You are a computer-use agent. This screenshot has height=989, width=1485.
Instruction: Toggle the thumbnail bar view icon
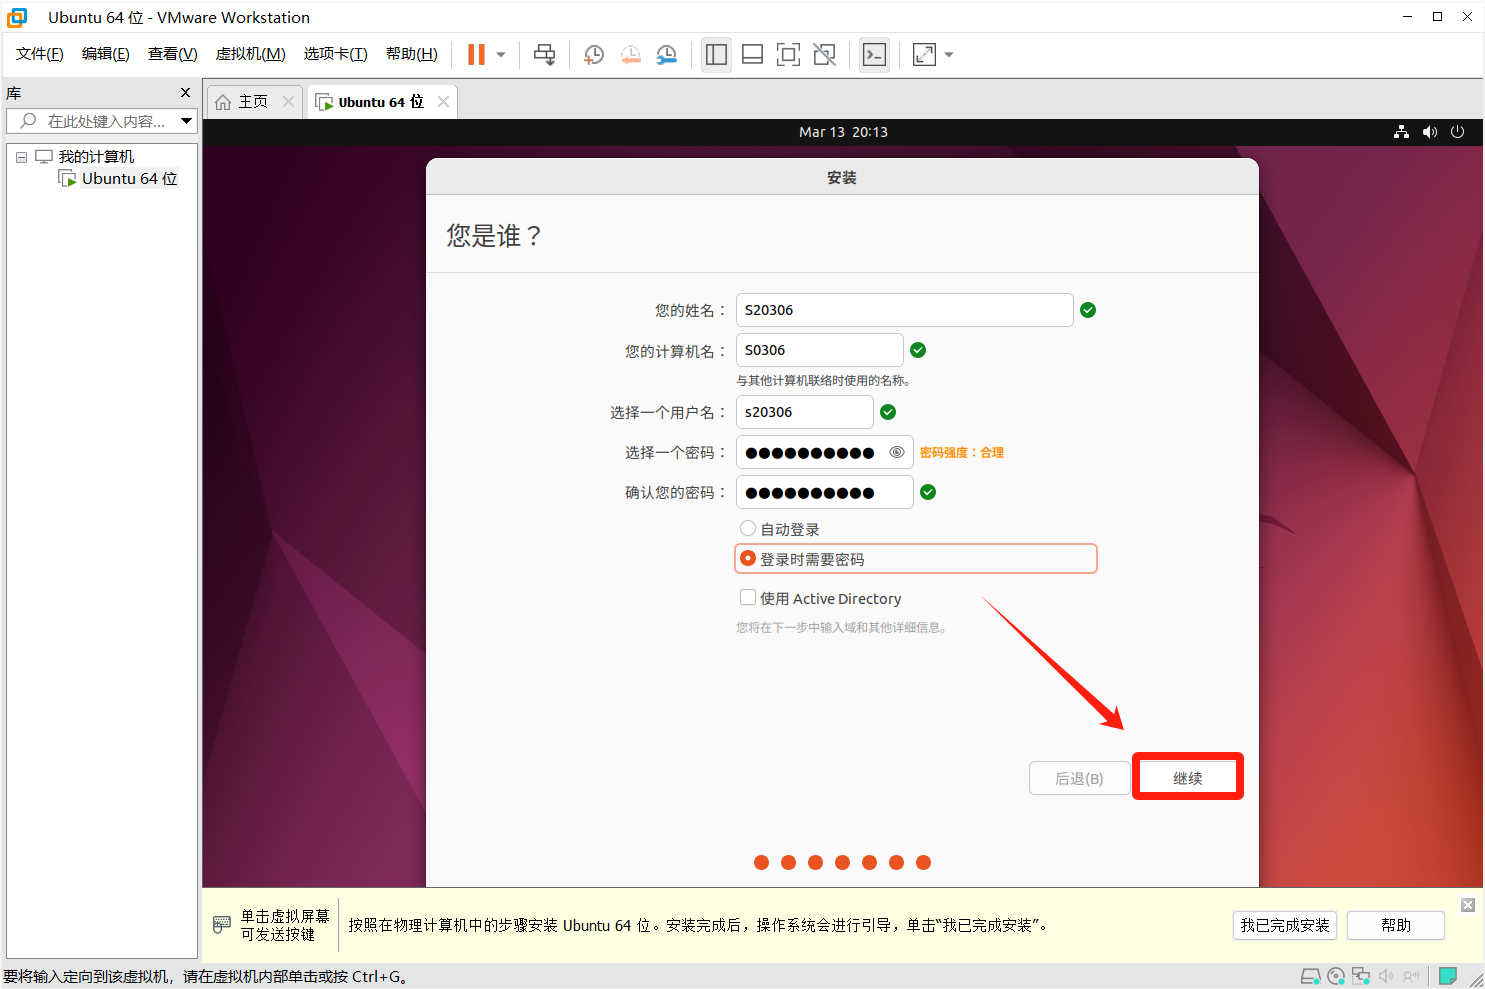[752, 55]
